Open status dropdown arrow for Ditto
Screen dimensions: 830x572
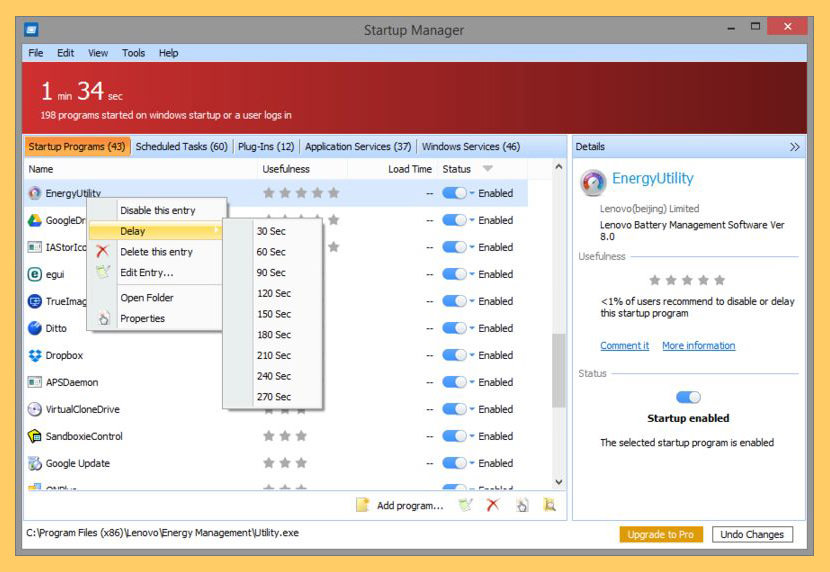(472, 328)
